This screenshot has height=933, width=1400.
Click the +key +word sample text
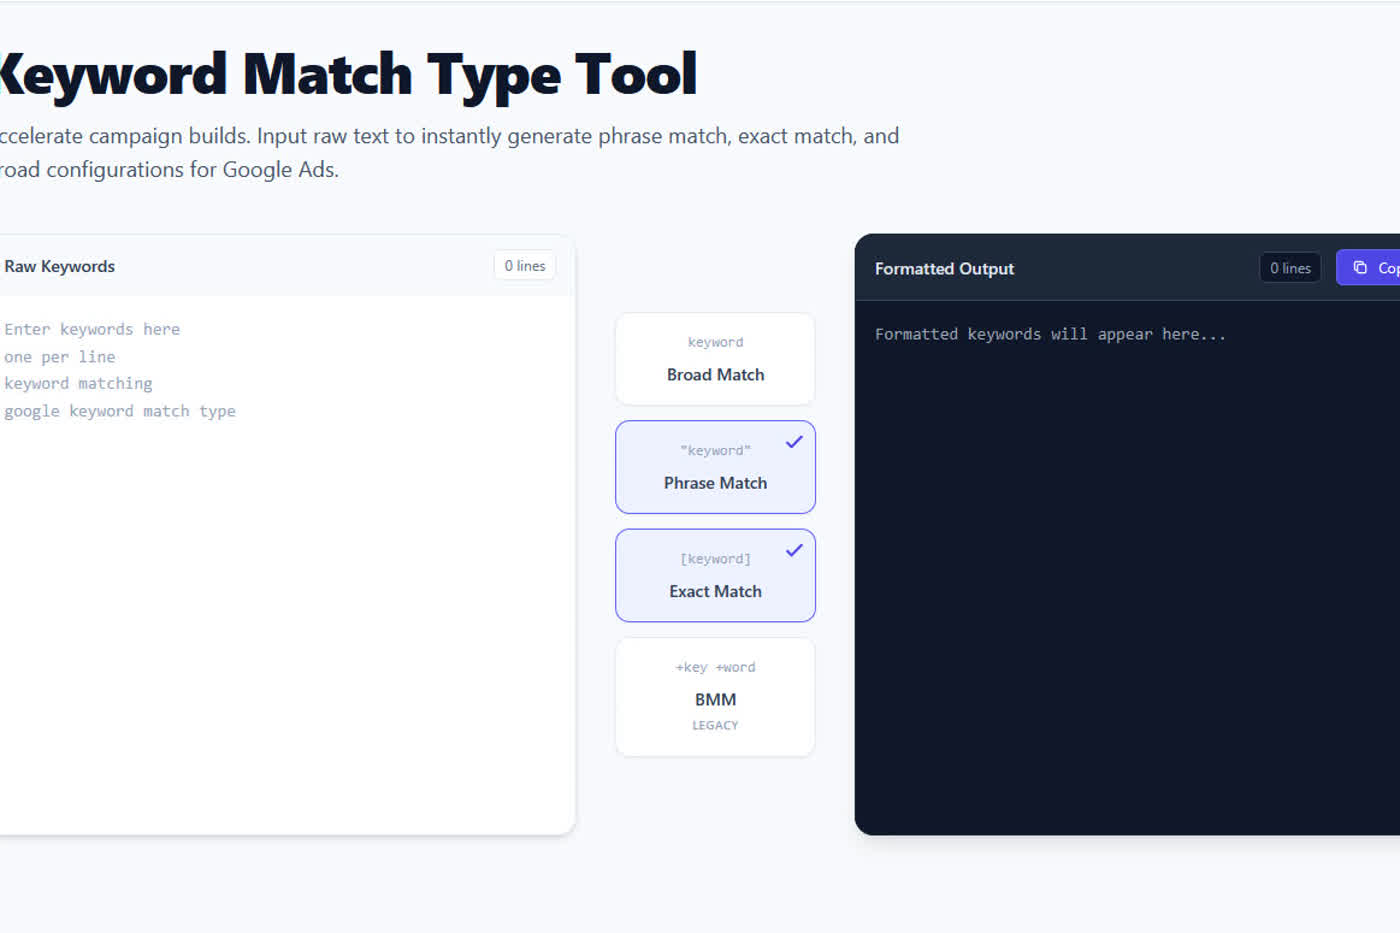[x=715, y=668]
